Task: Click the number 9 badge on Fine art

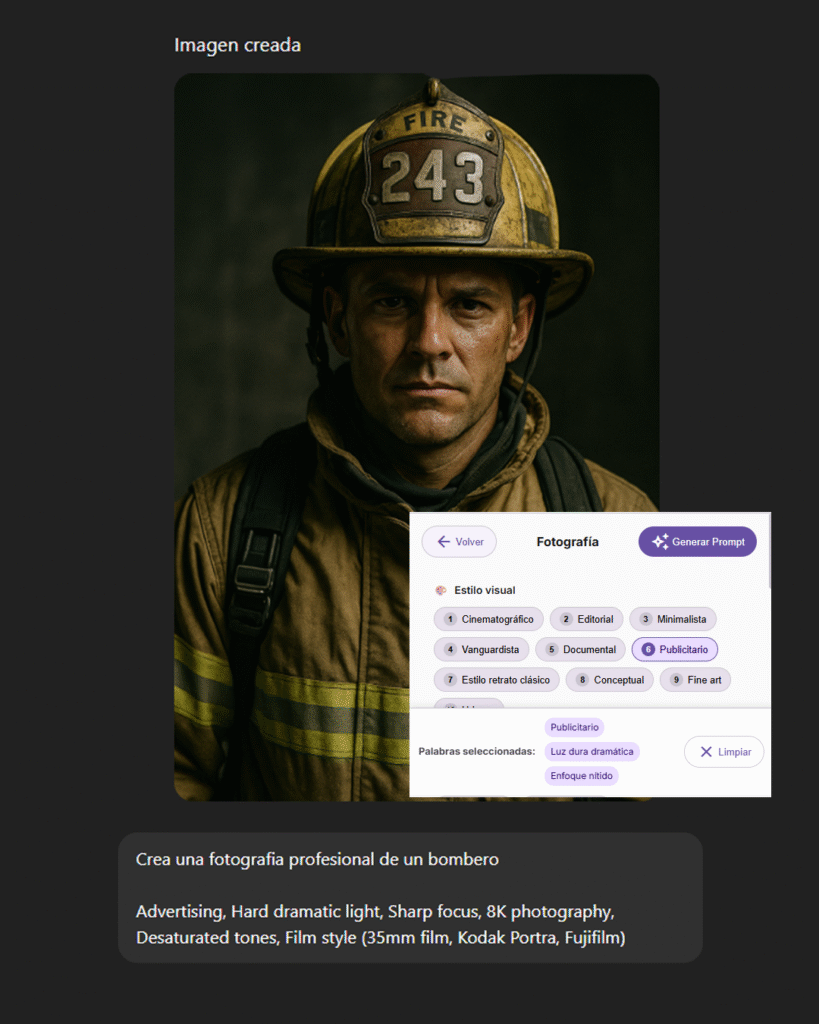Action: tap(676, 680)
